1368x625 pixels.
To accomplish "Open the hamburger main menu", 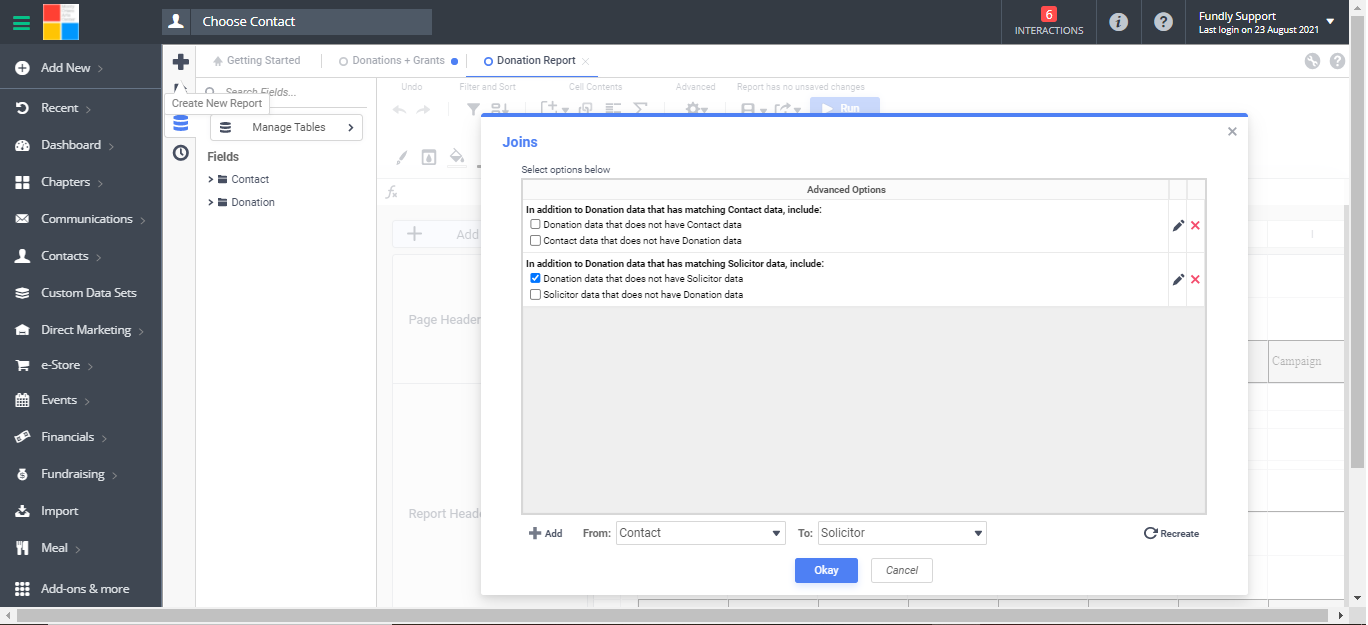I will pos(21,21).
